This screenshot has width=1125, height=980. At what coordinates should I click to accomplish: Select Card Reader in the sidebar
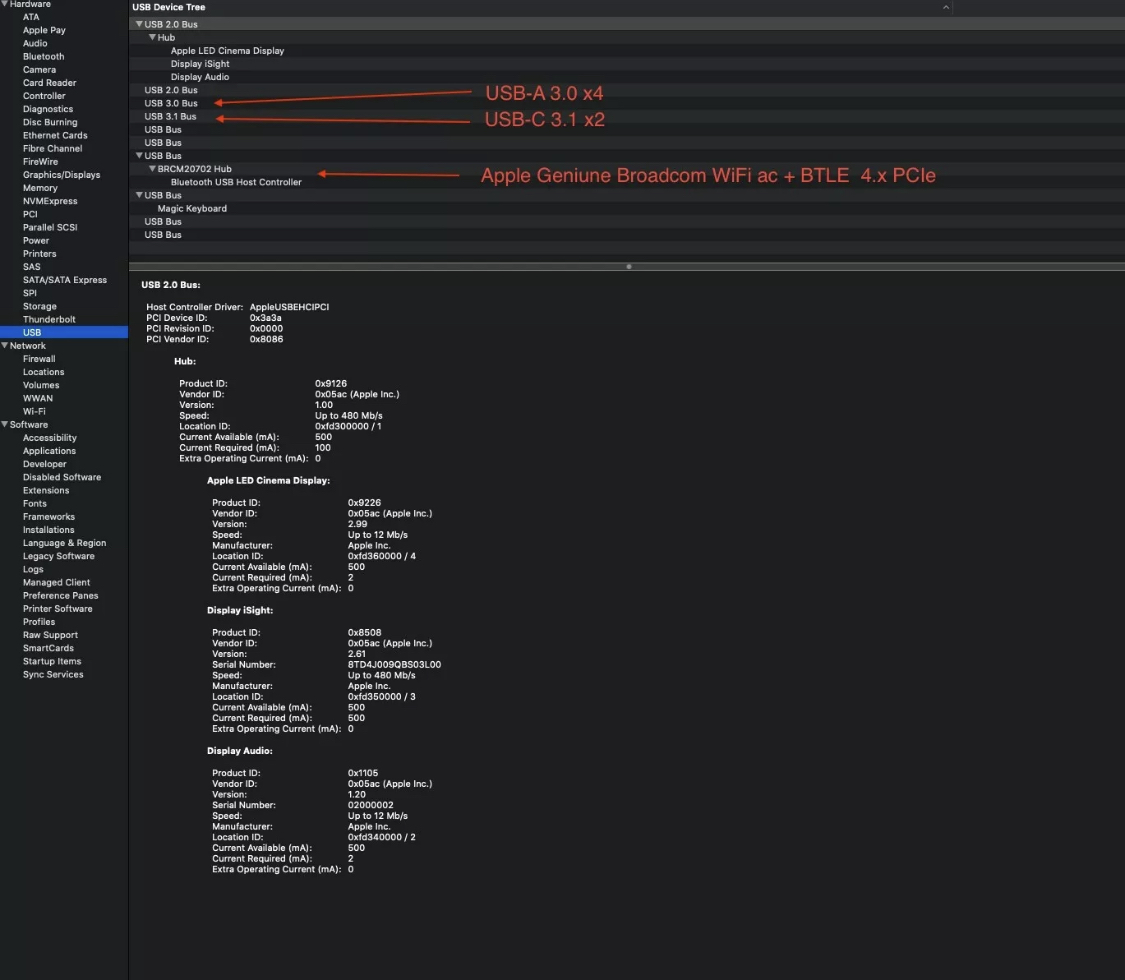[x=49, y=83]
